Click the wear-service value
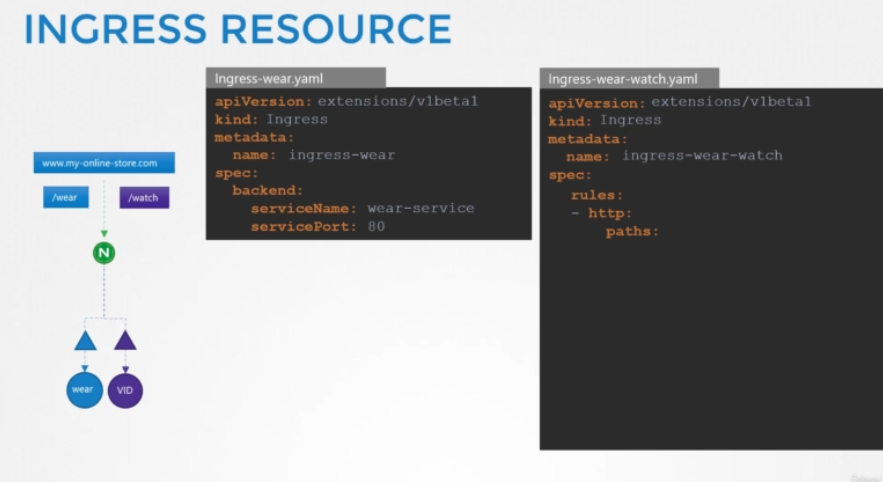The image size is (883, 482). tap(421, 208)
